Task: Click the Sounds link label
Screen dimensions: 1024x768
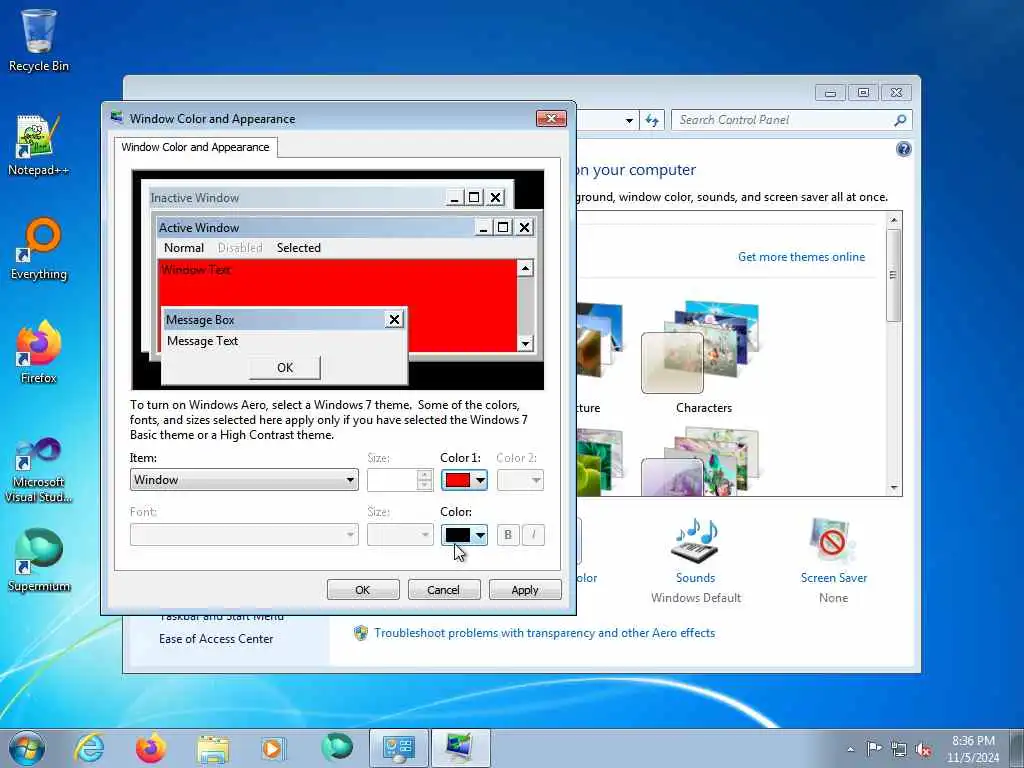Action: [x=696, y=578]
